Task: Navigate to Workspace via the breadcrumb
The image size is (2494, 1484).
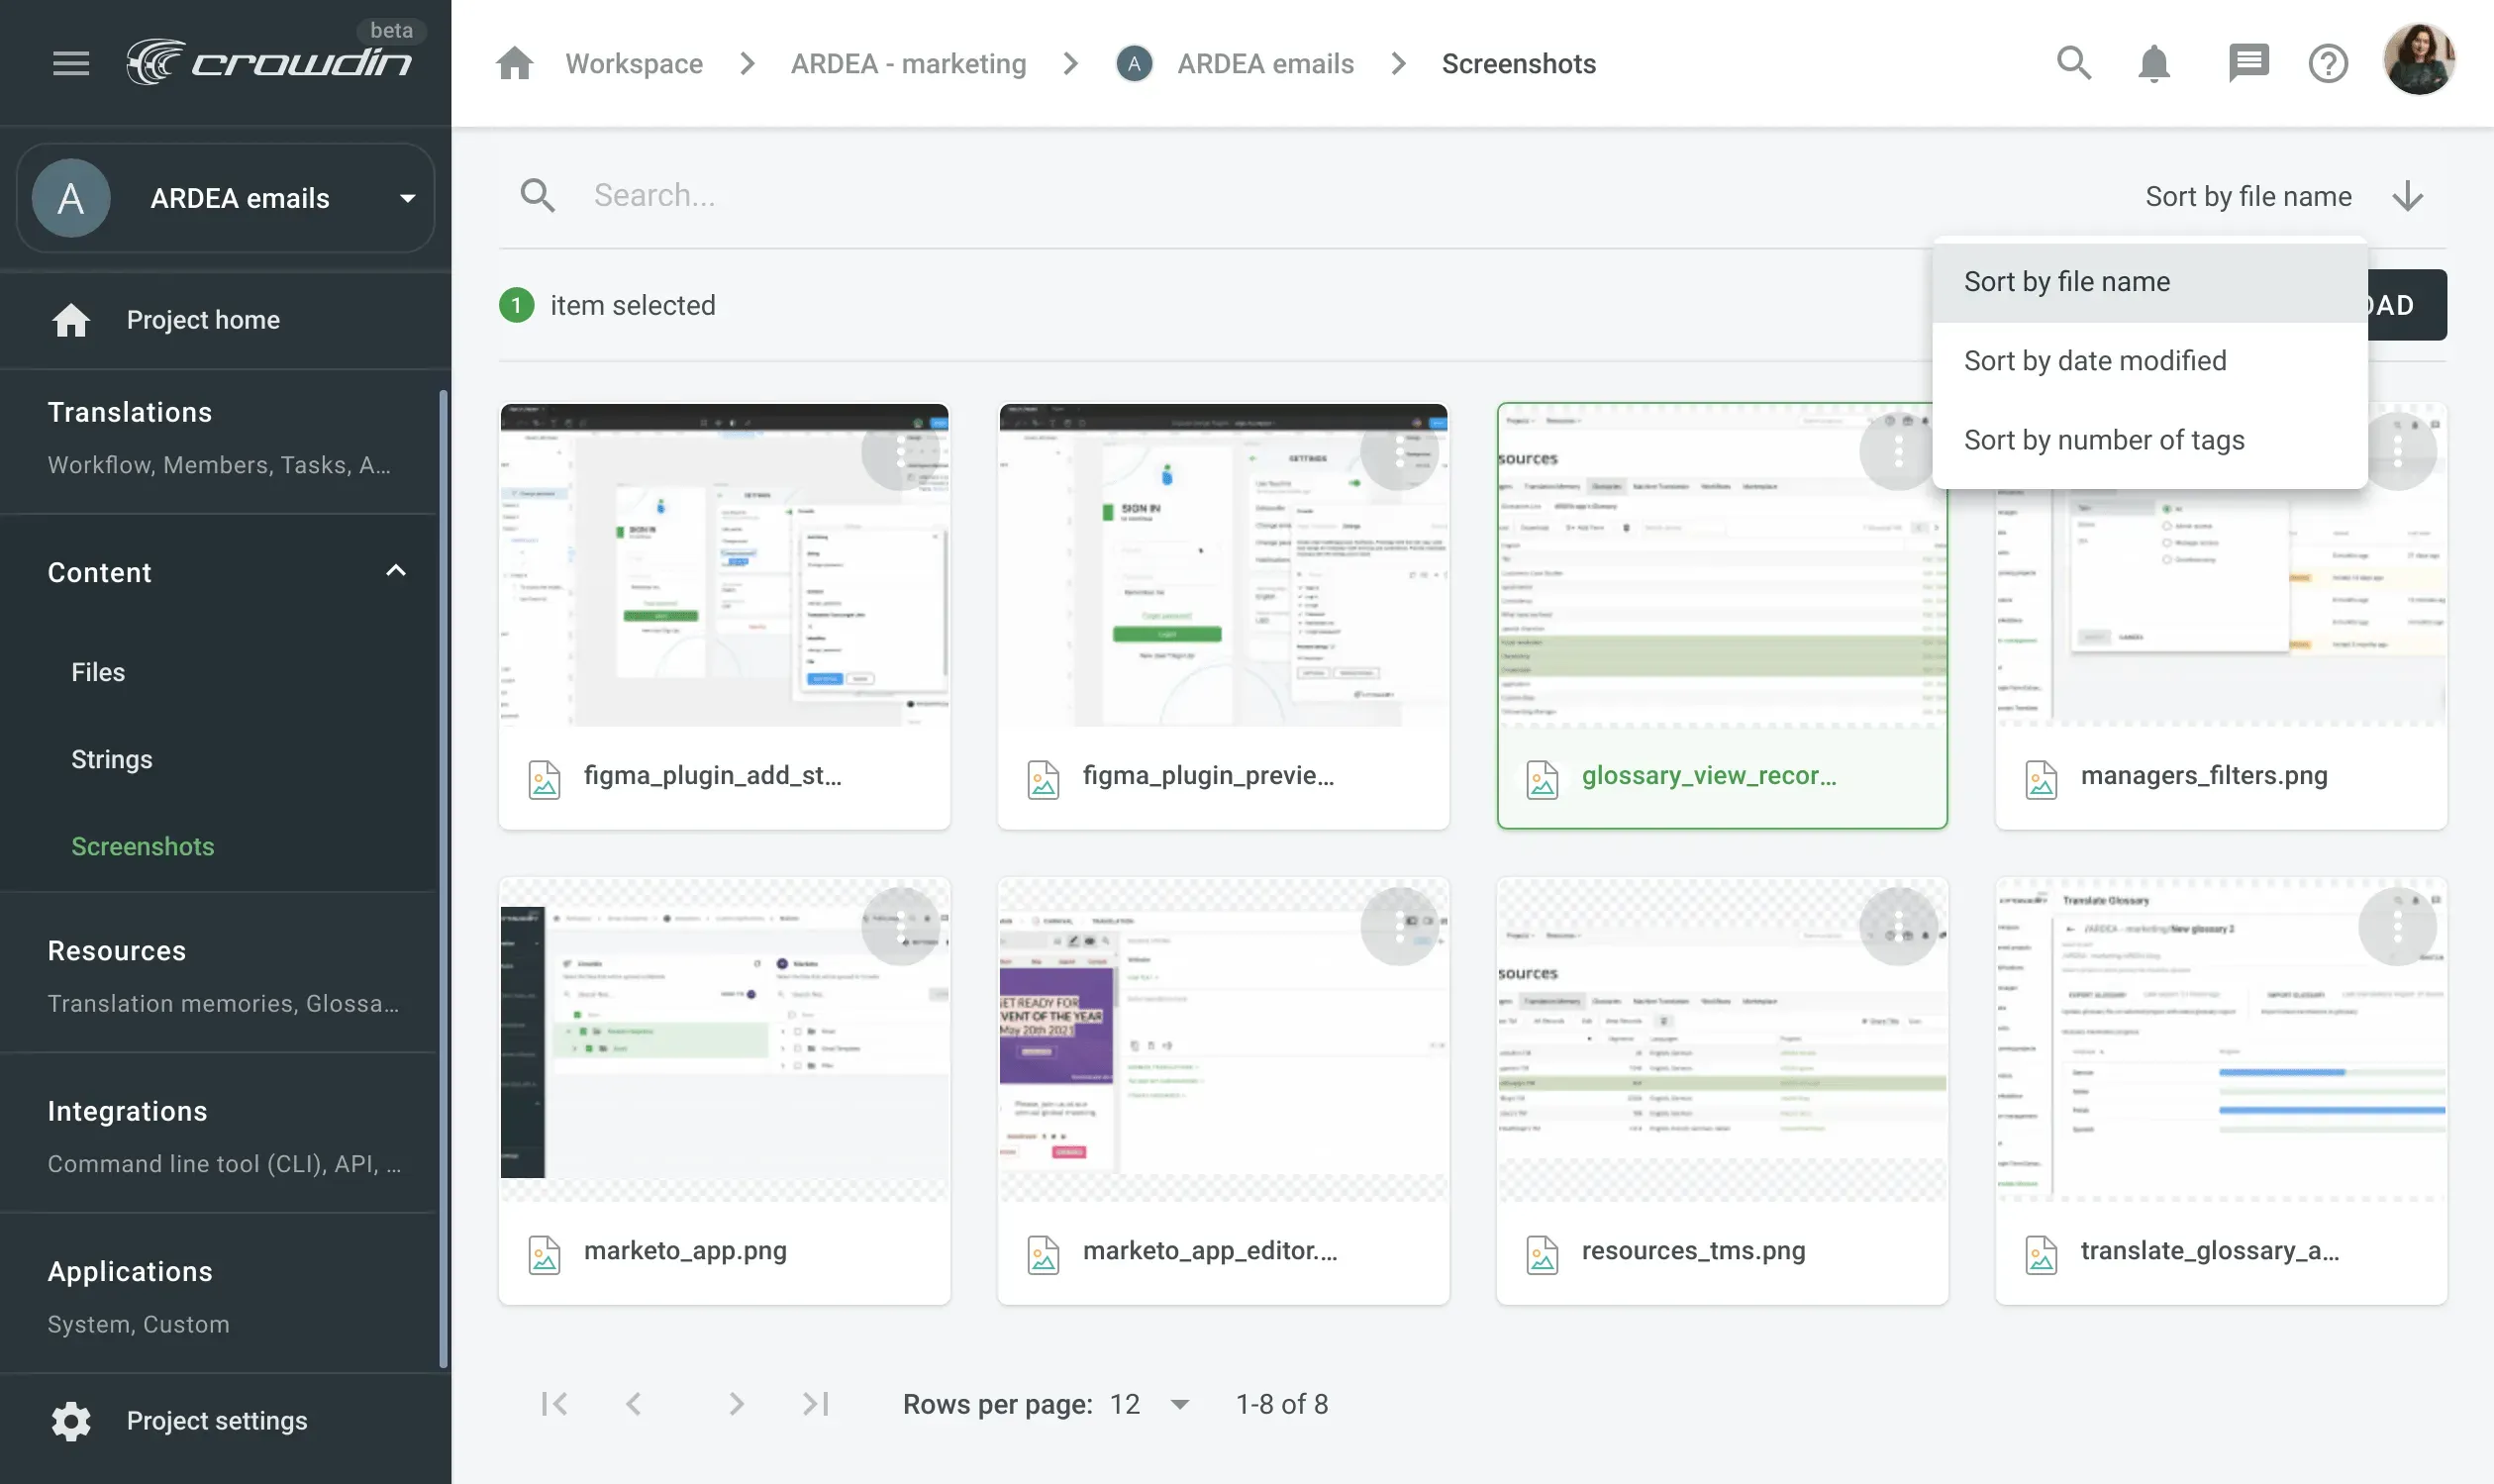Action: point(634,63)
